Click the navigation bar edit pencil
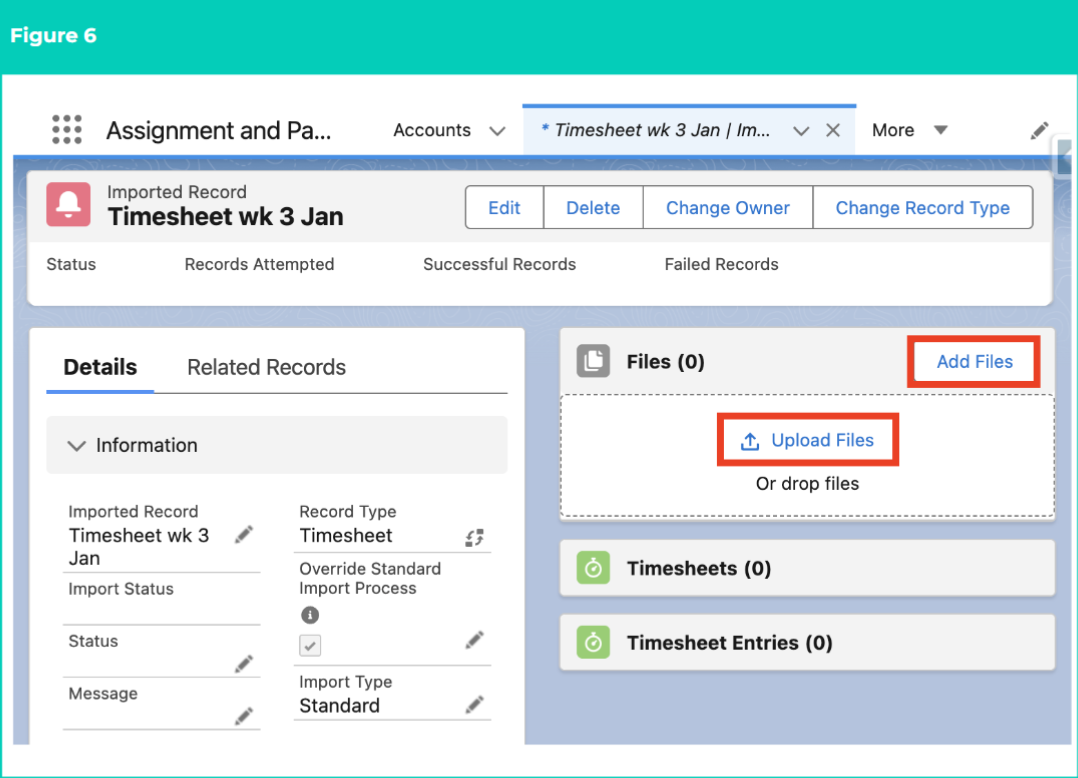Screen dimensions: 1078x778 1039,131
